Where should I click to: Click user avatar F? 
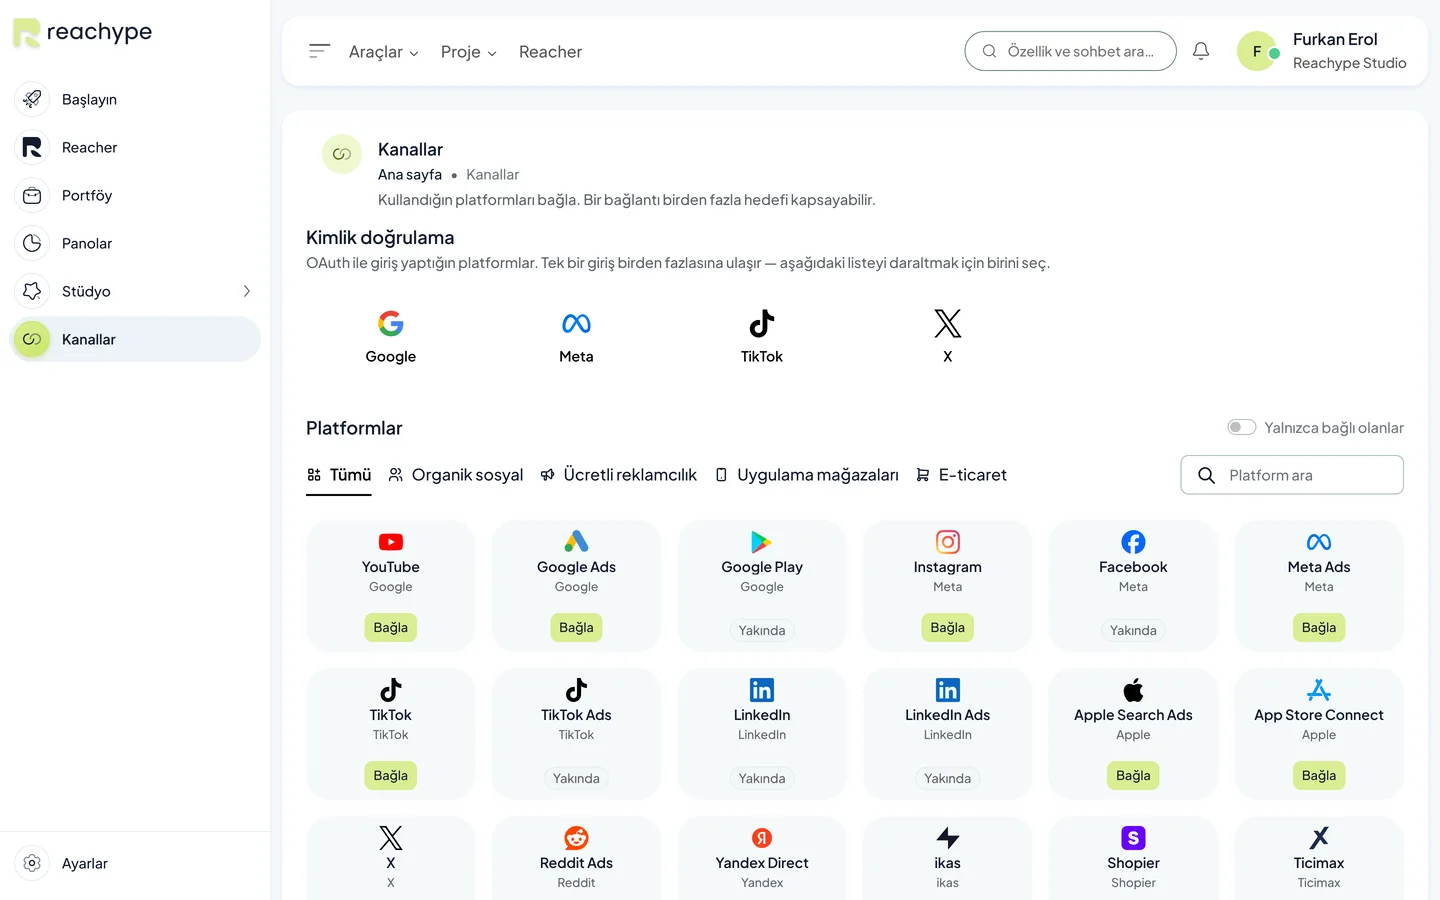tap(1257, 51)
